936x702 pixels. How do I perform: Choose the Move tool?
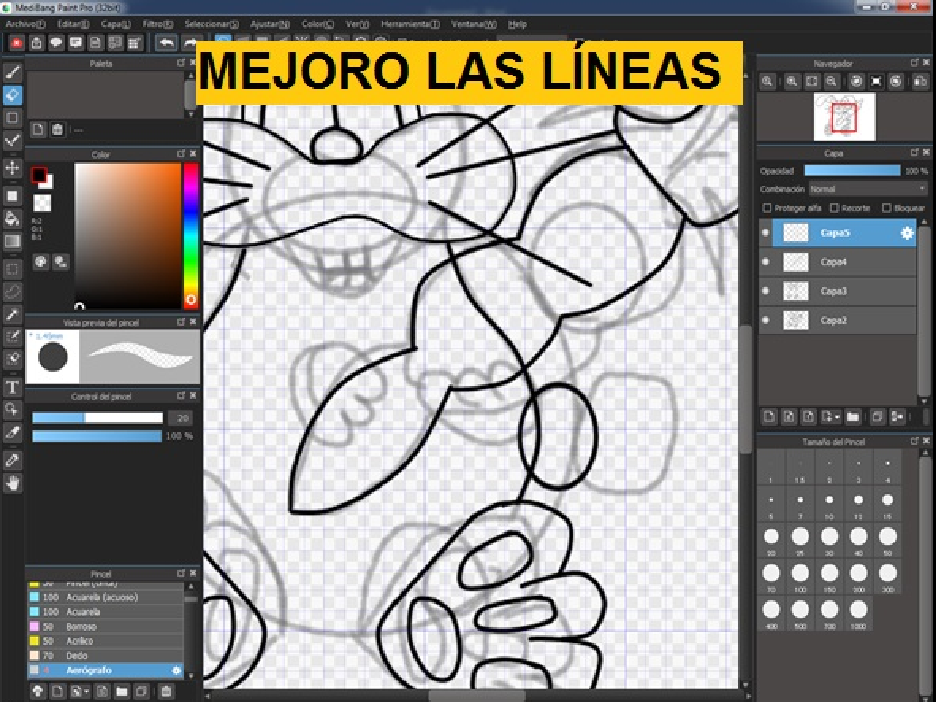tap(13, 168)
